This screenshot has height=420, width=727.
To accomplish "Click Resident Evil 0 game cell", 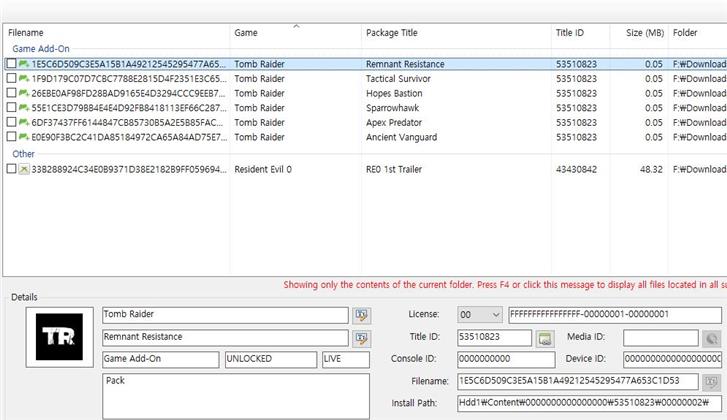I will pyautogui.click(x=263, y=169).
